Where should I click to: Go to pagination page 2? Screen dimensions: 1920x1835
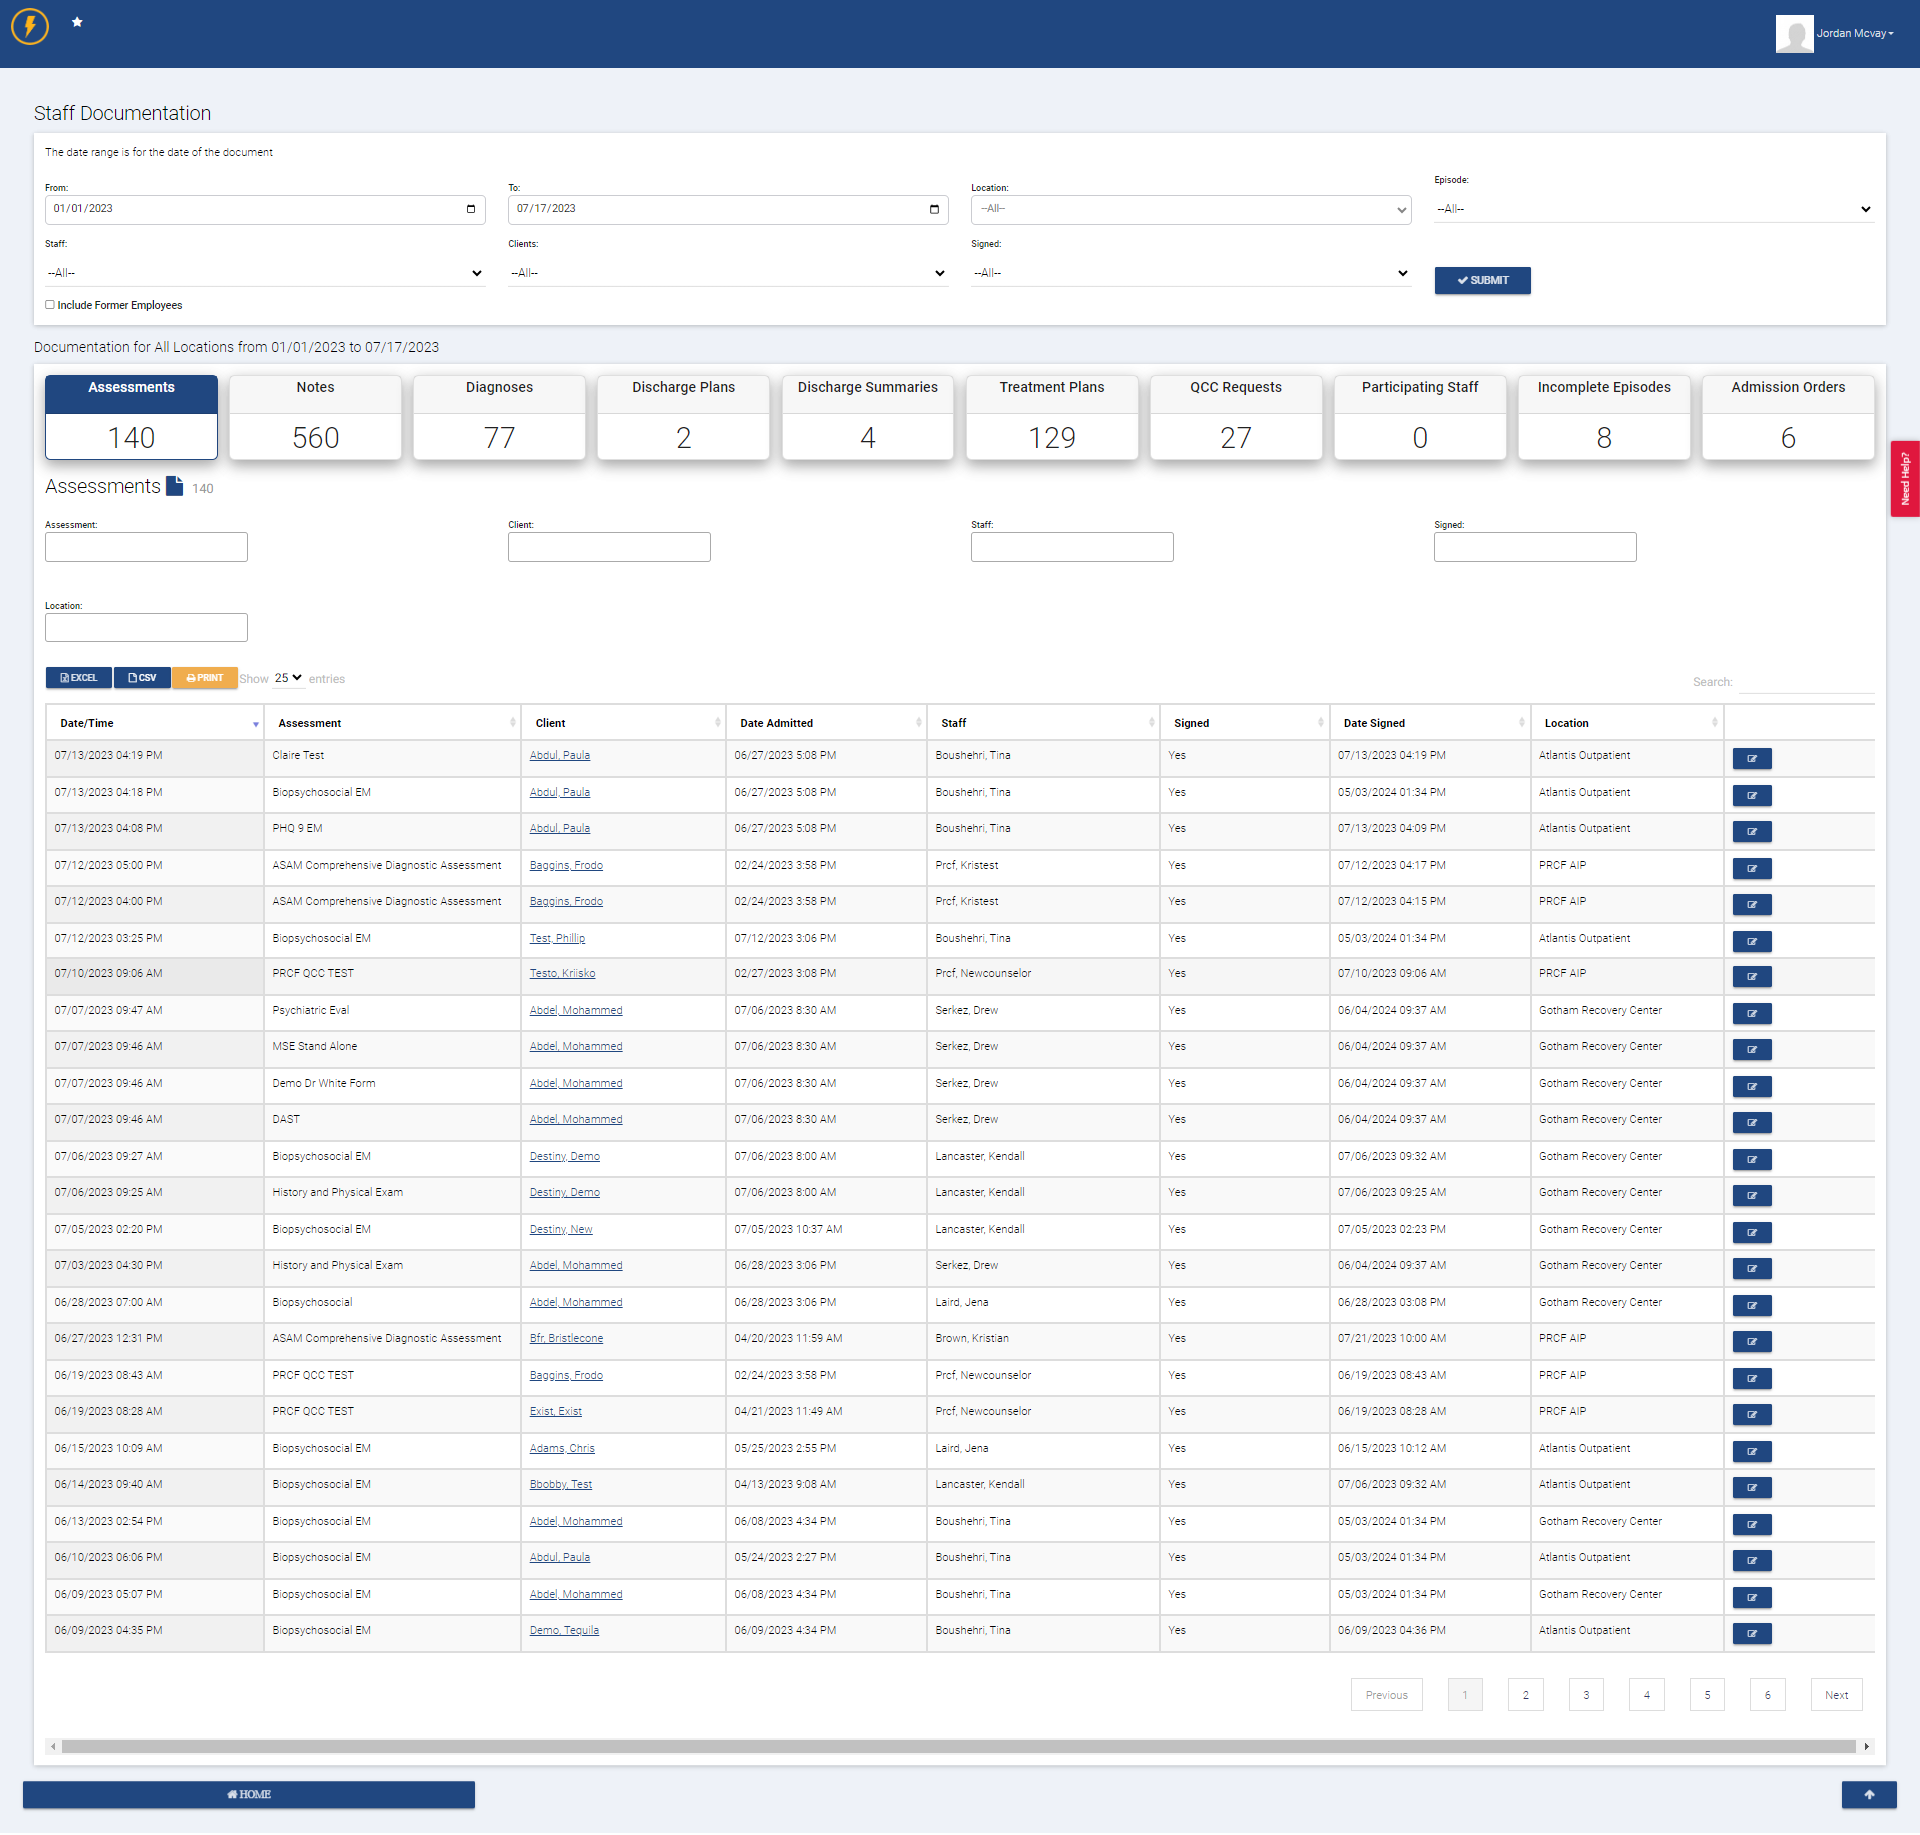pyautogui.click(x=1525, y=1695)
